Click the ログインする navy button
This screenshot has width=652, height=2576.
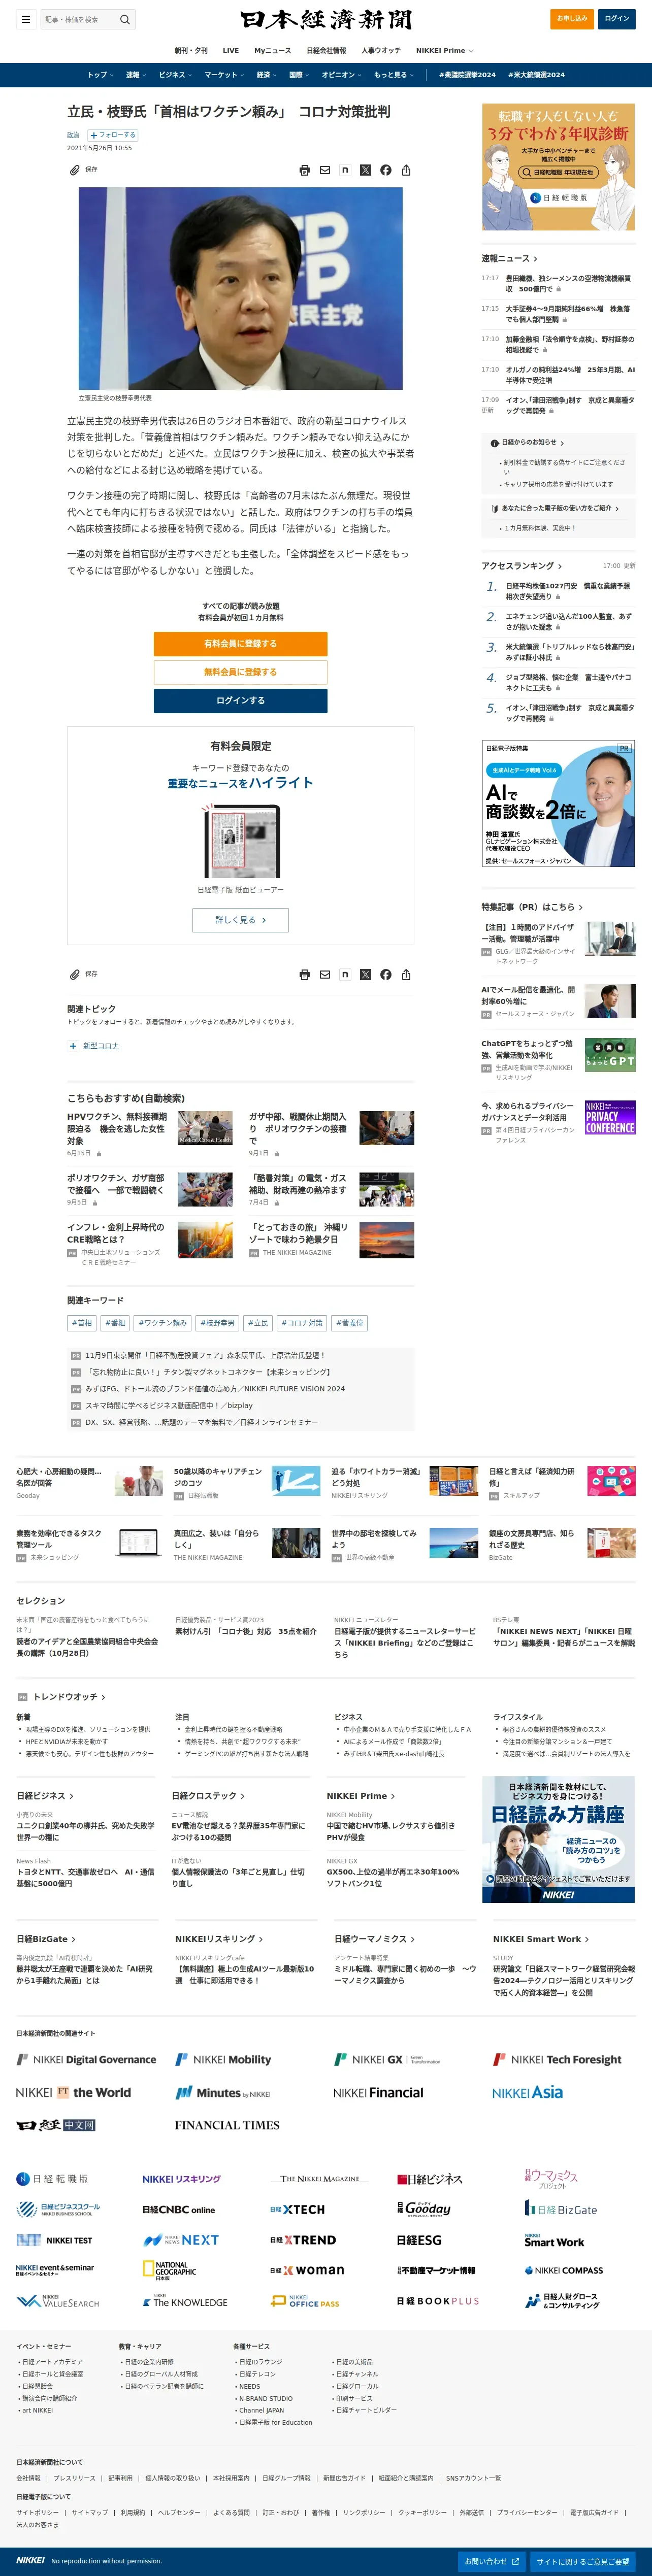tap(240, 700)
